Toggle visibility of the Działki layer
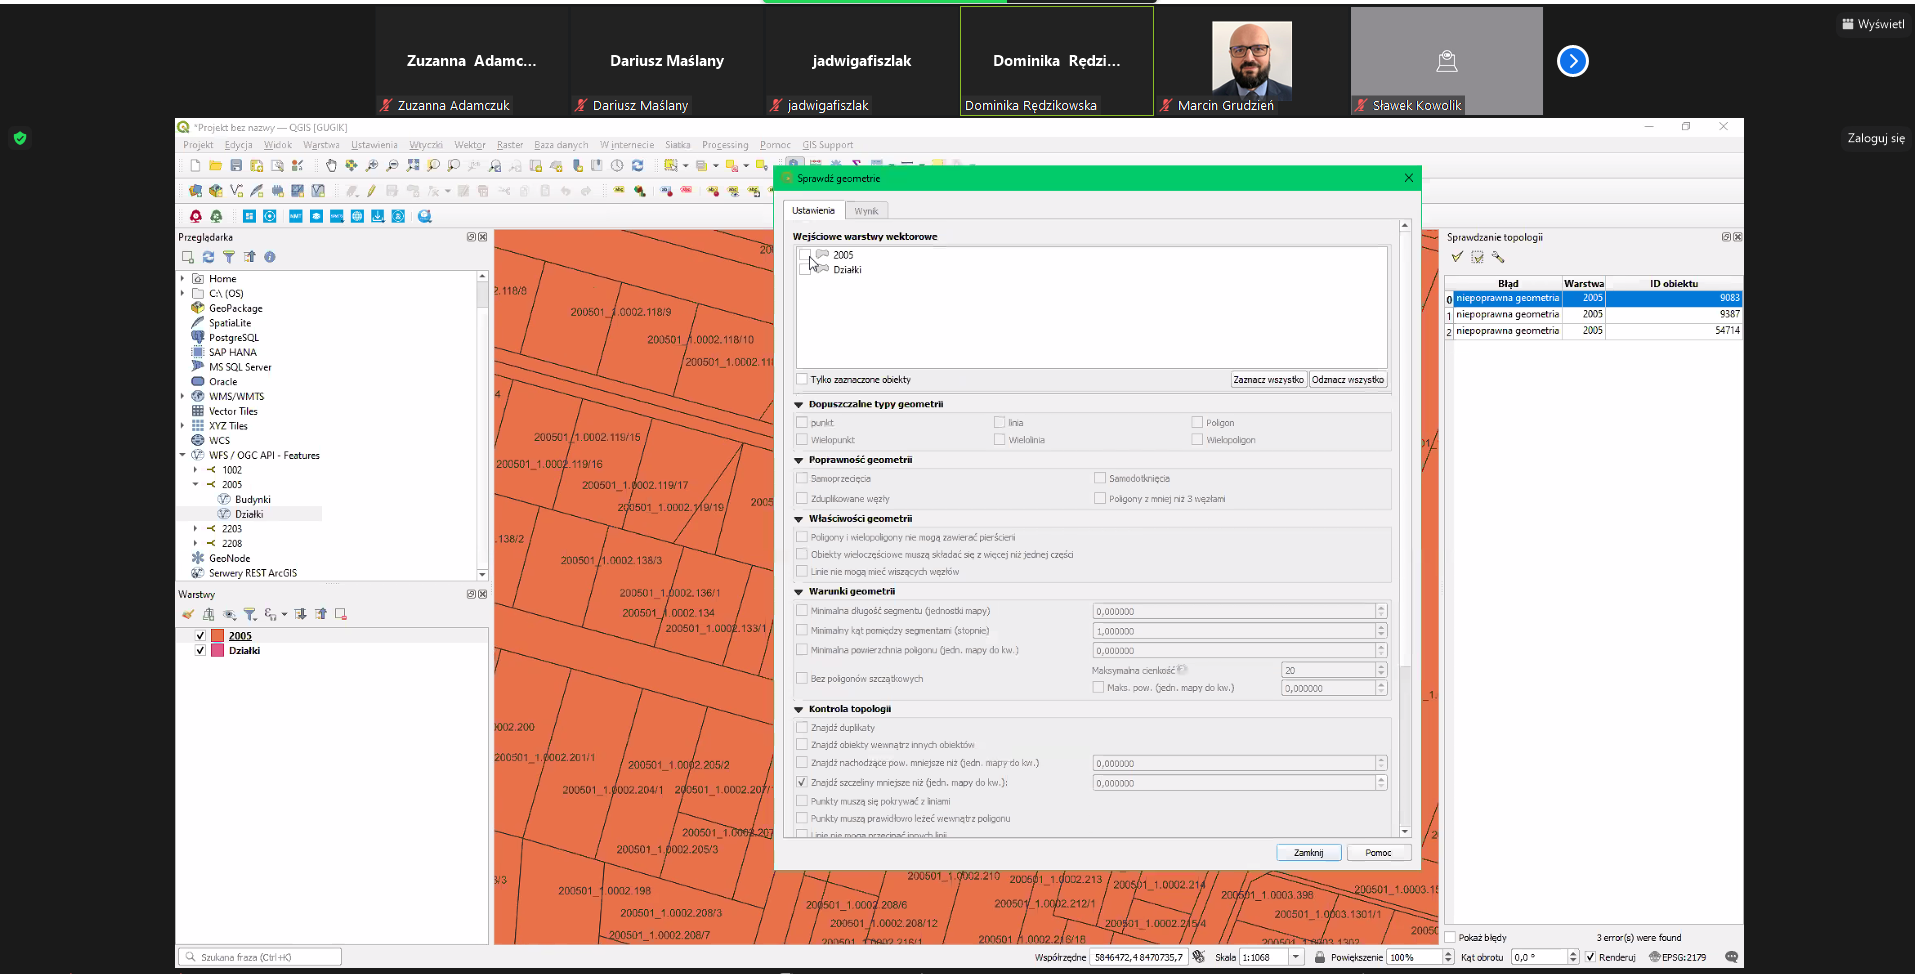The image size is (1915, 974). click(x=200, y=651)
